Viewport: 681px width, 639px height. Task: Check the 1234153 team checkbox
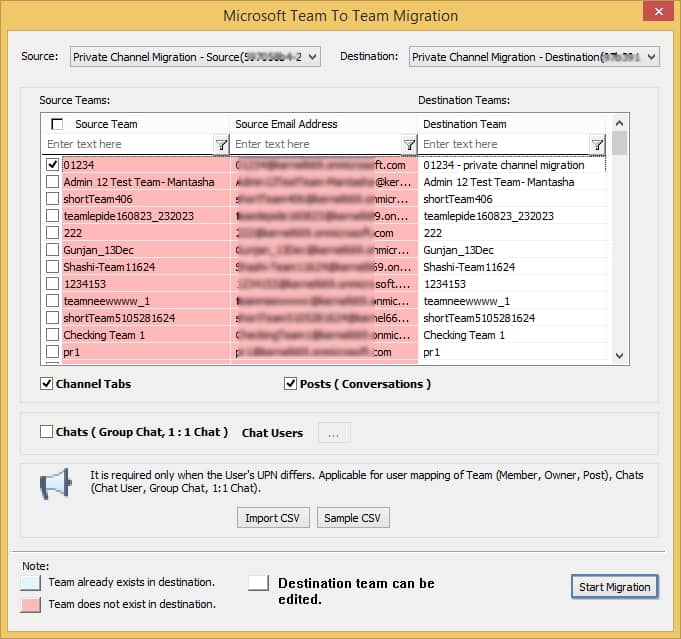coord(53,284)
